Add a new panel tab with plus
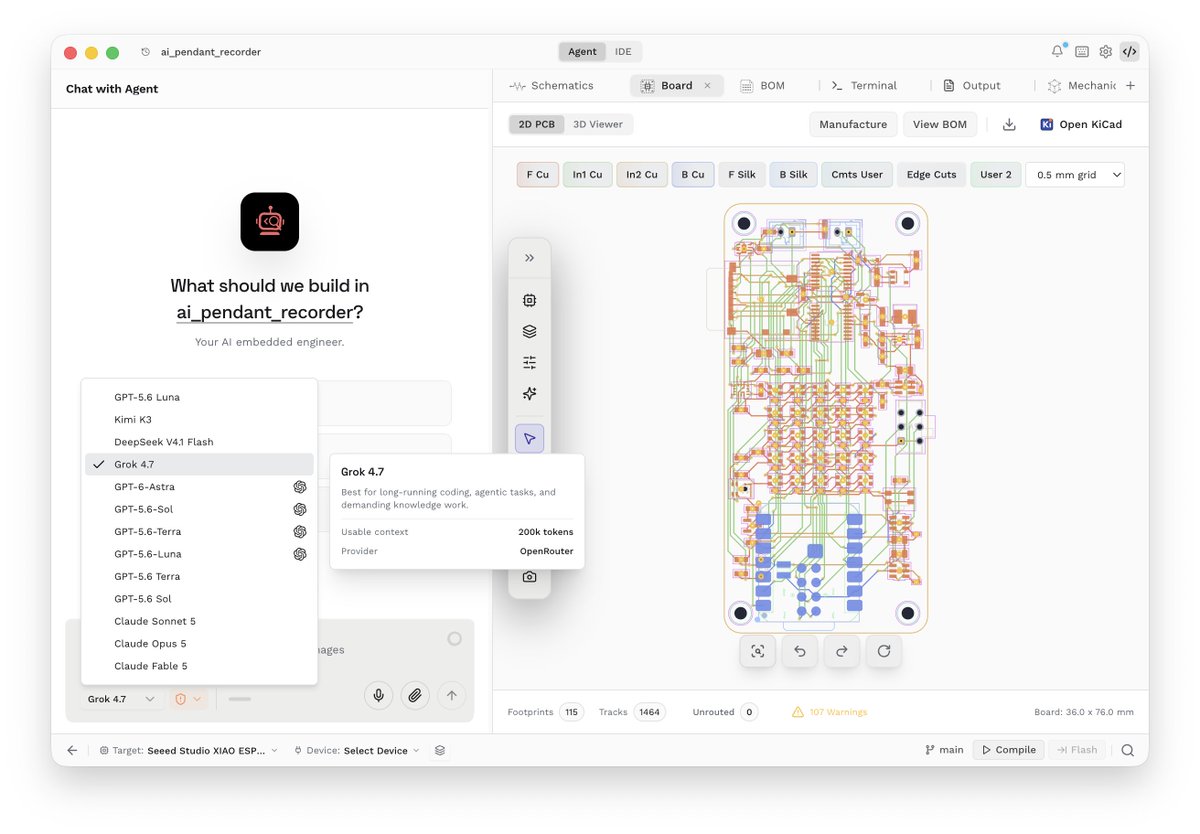Screen dimensions: 1200x834 [1130, 86]
